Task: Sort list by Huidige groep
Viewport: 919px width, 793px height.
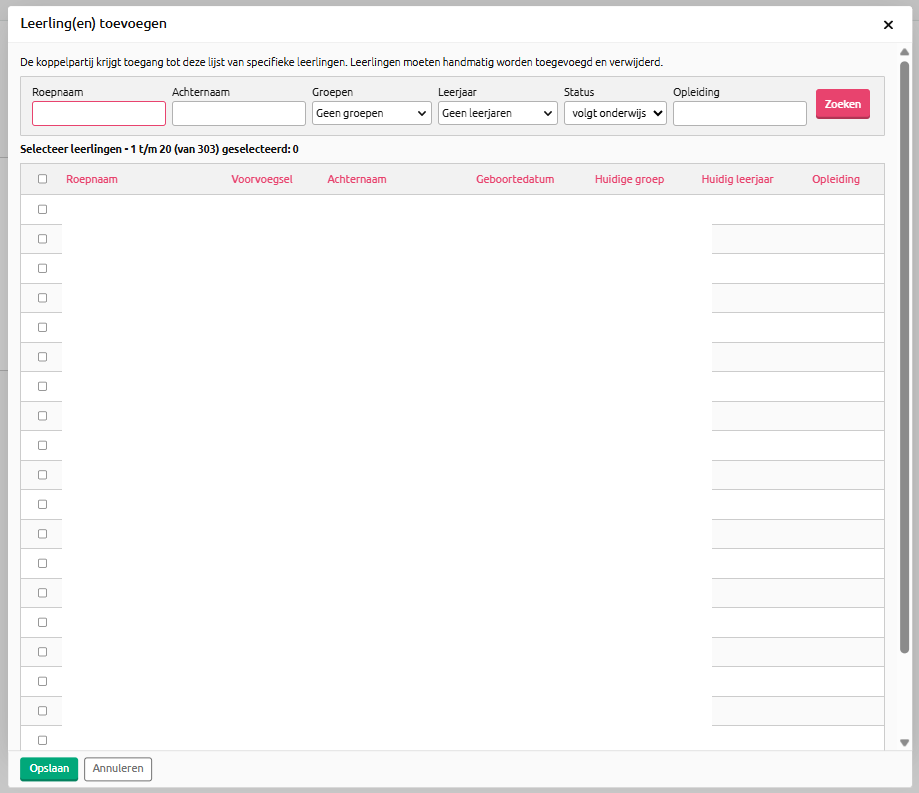Action: (x=629, y=180)
